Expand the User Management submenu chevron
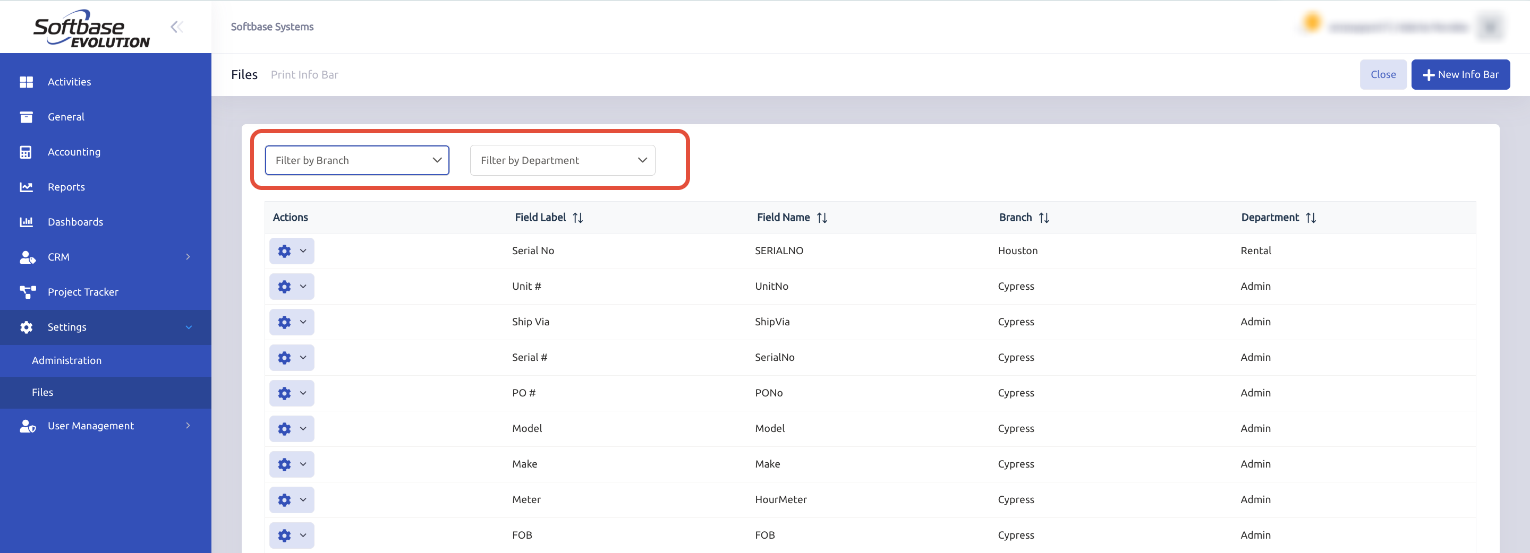This screenshot has width=1530, height=553. 188,426
